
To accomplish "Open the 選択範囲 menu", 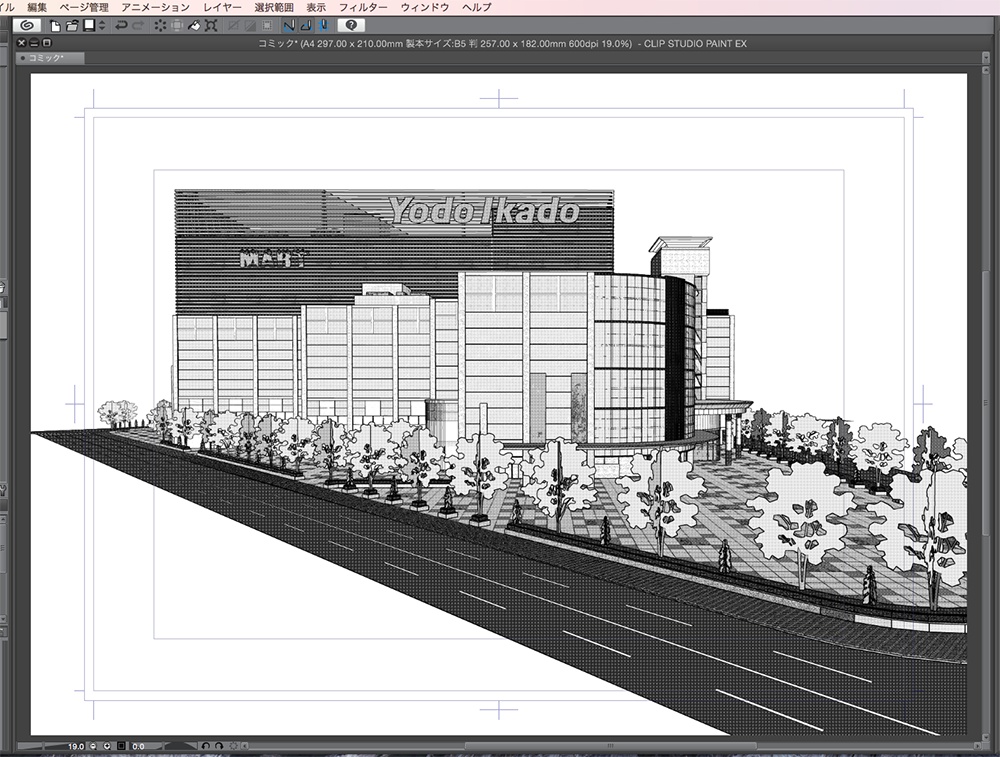I will click(x=274, y=7).
